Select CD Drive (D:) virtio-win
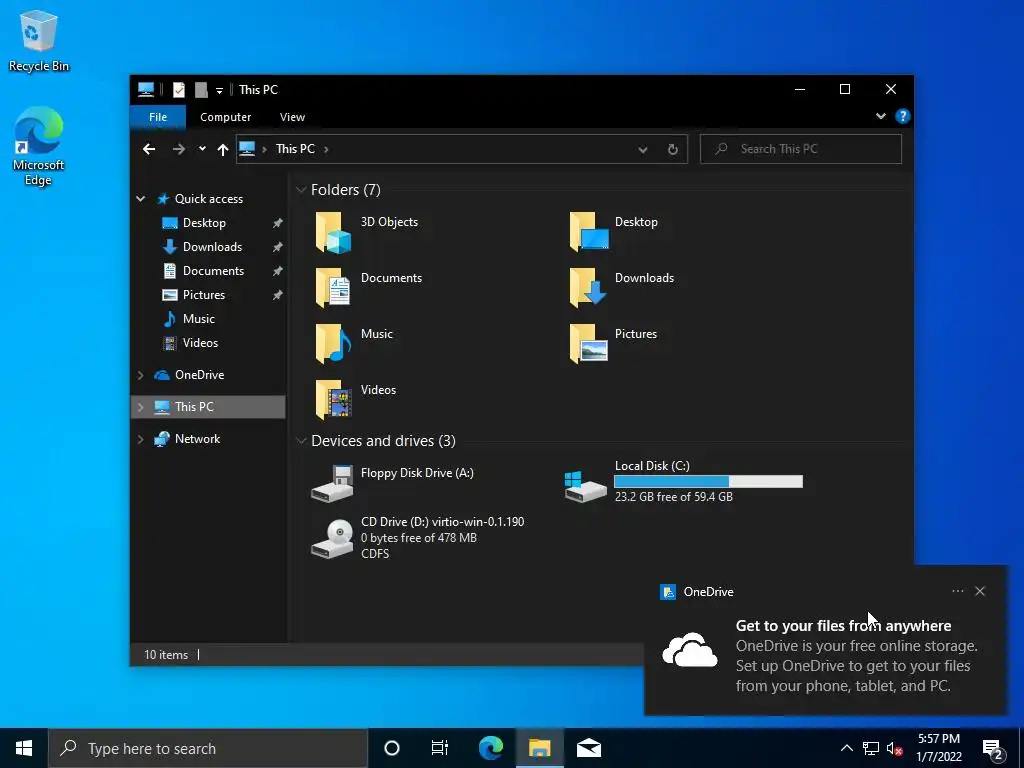 pyautogui.click(x=417, y=537)
